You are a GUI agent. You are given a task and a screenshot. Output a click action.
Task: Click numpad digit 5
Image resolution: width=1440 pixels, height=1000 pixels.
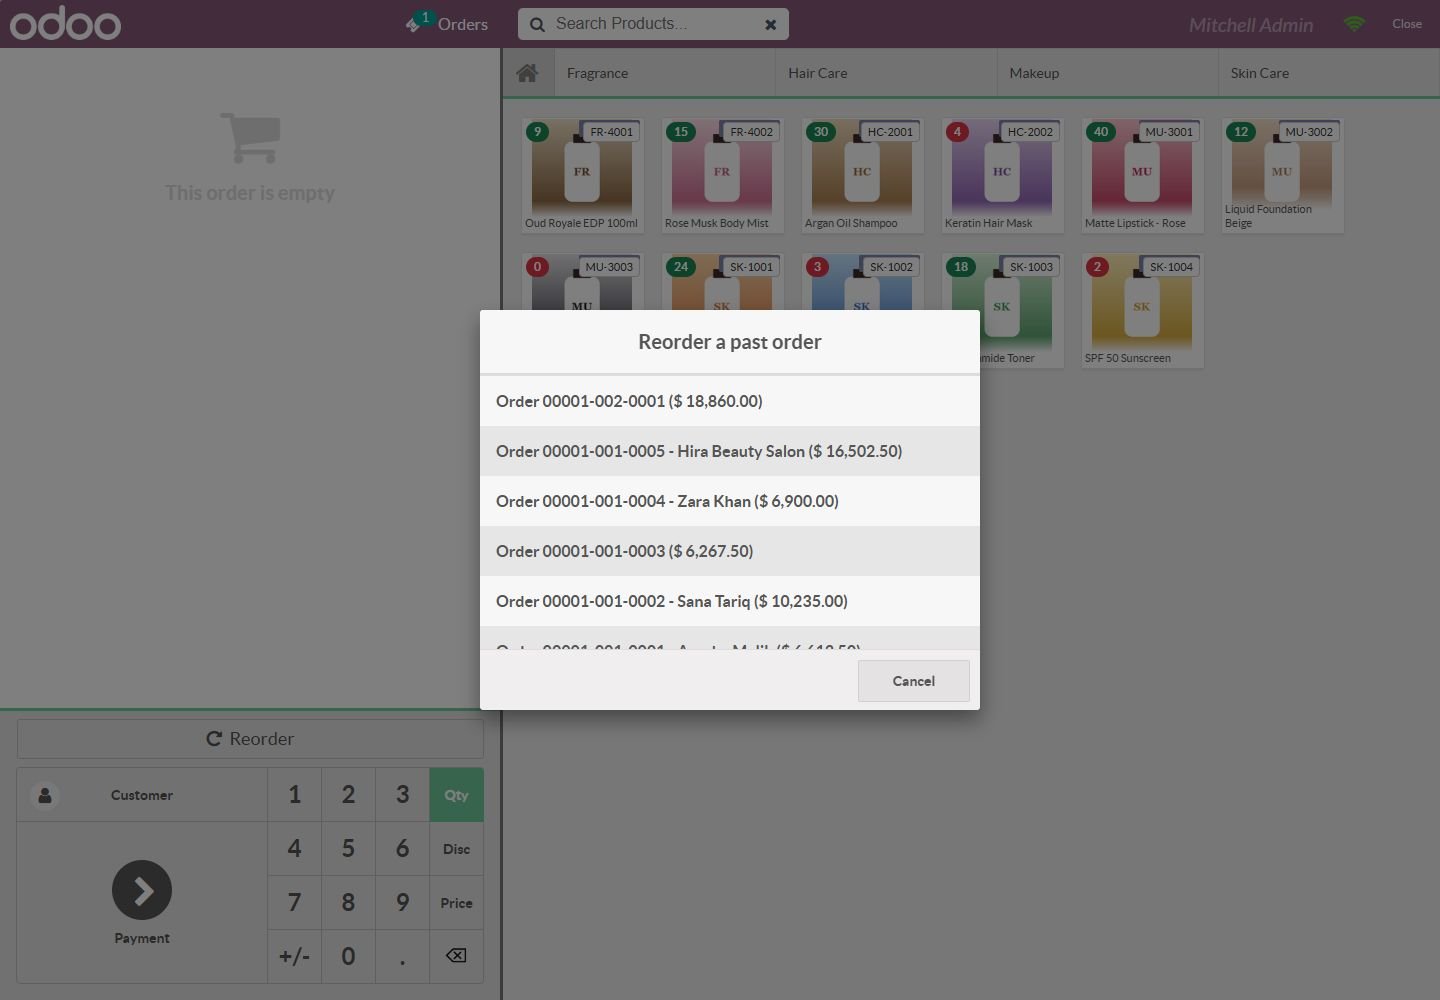tap(348, 849)
